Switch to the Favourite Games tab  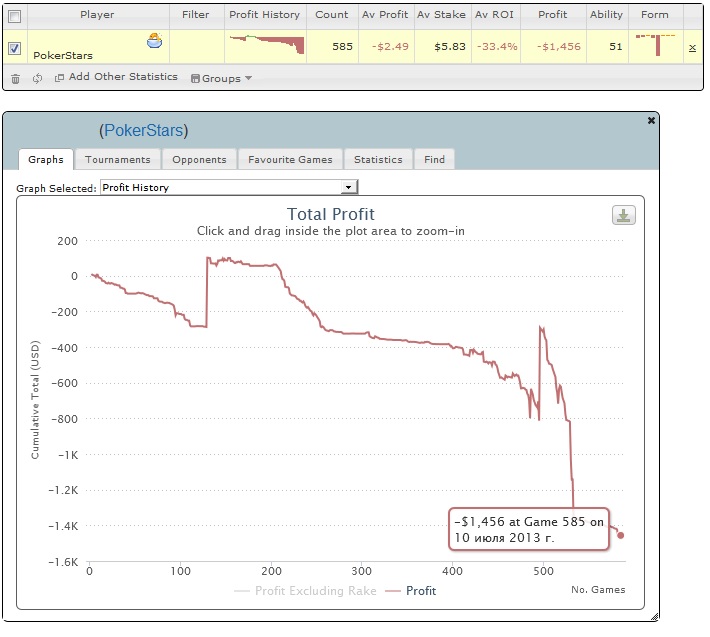pos(291,159)
